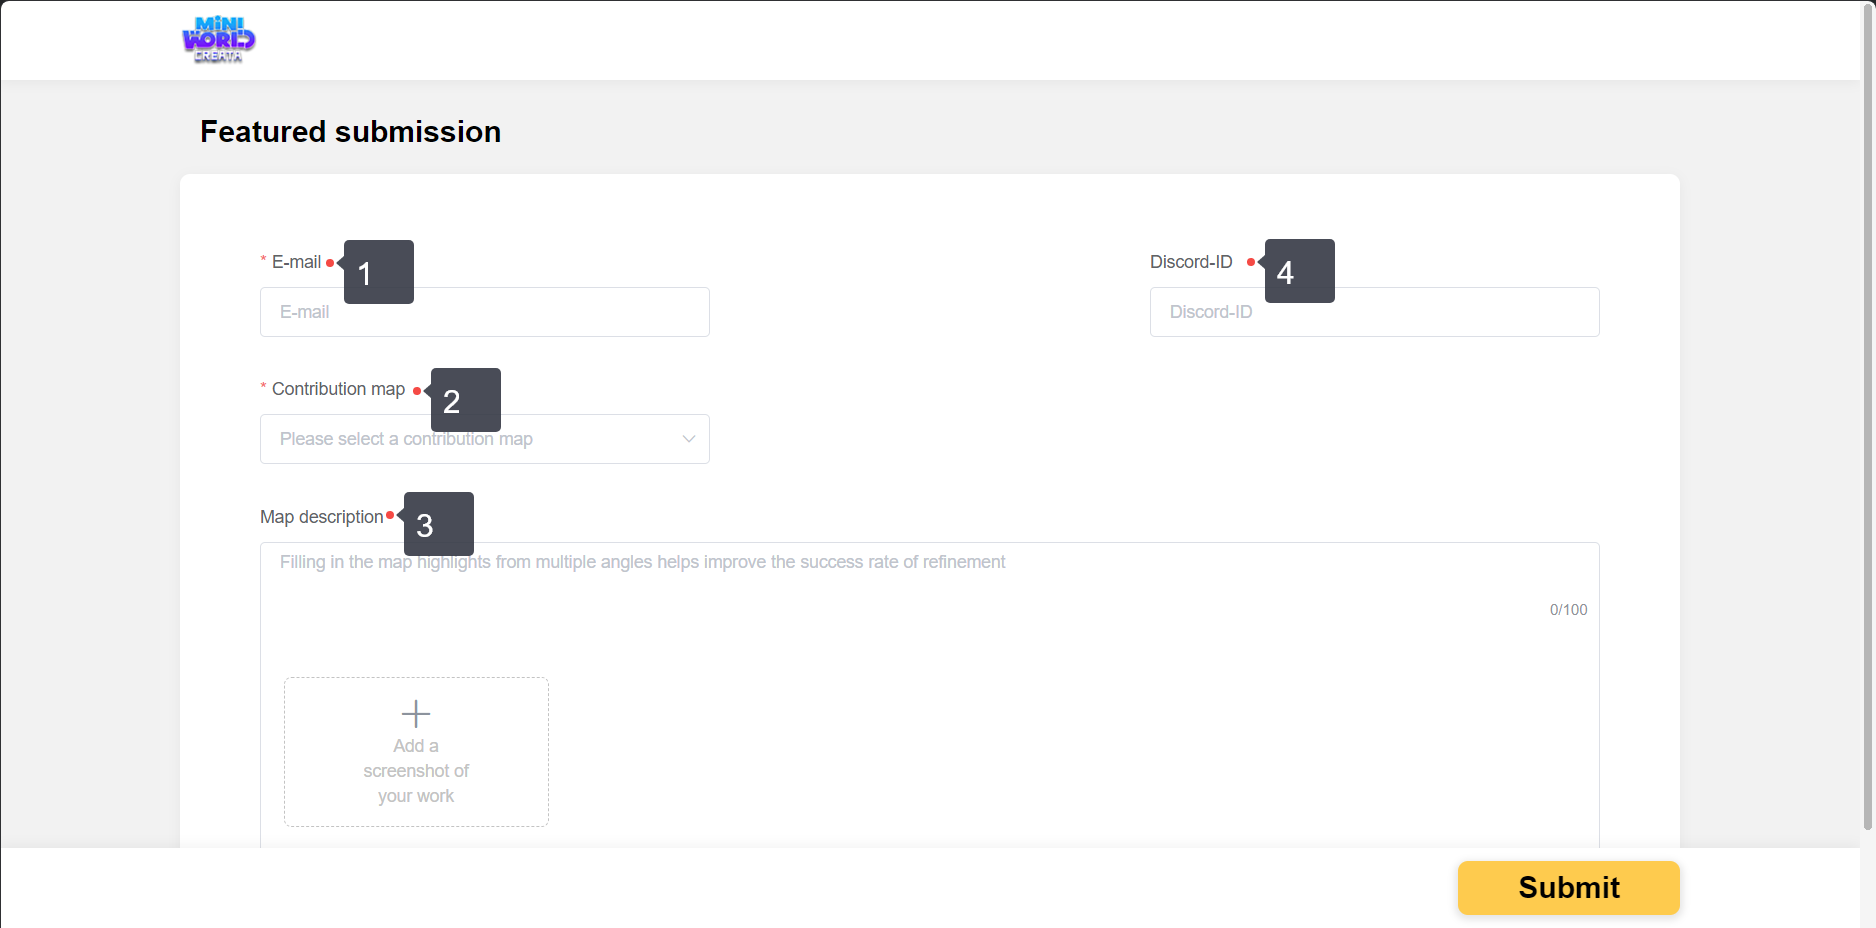
Task: Open the 'Add a screenshot of your work' uploader
Action: (x=416, y=752)
